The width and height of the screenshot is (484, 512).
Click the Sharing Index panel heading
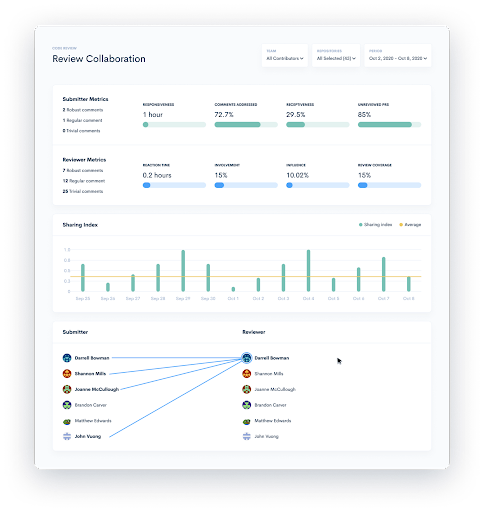pos(80,225)
